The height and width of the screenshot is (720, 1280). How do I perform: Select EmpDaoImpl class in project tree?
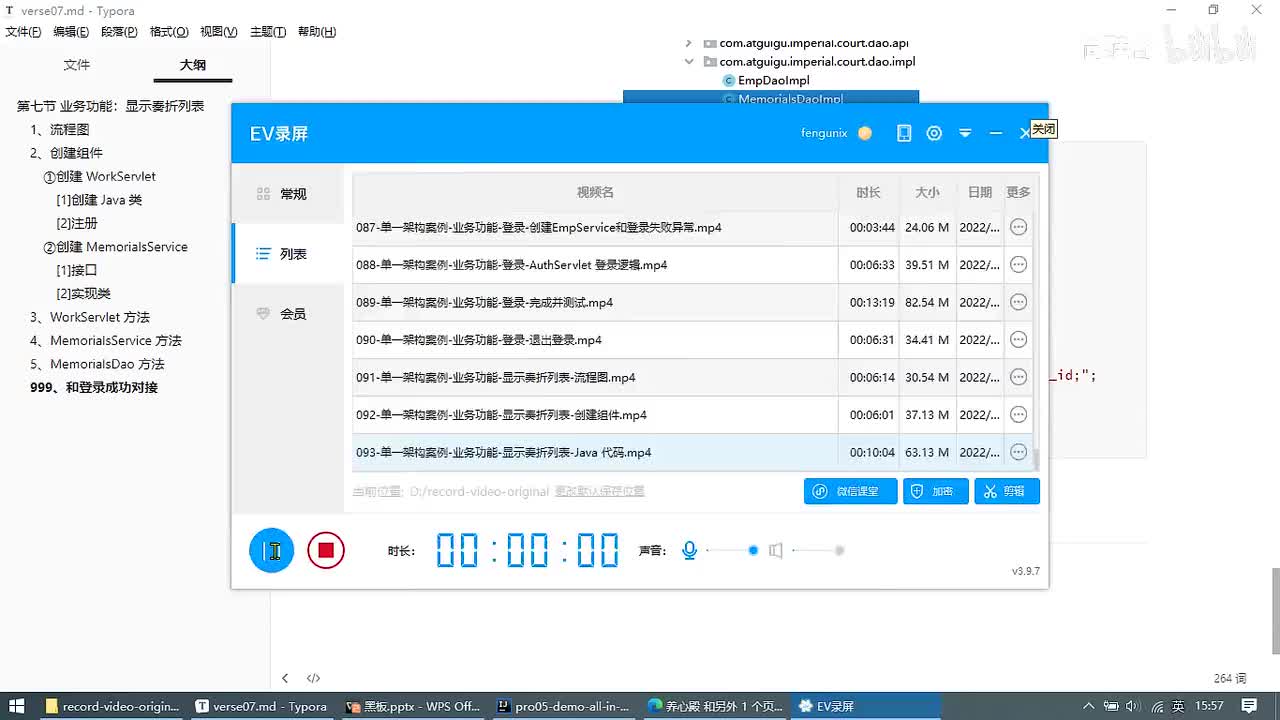[x=765, y=80]
